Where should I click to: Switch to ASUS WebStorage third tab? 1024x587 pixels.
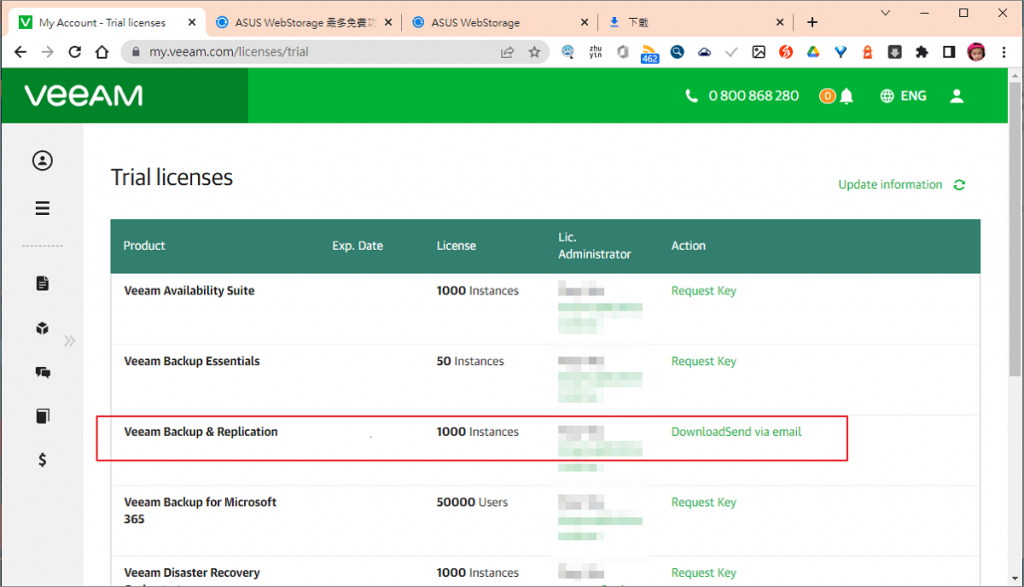(x=500, y=22)
